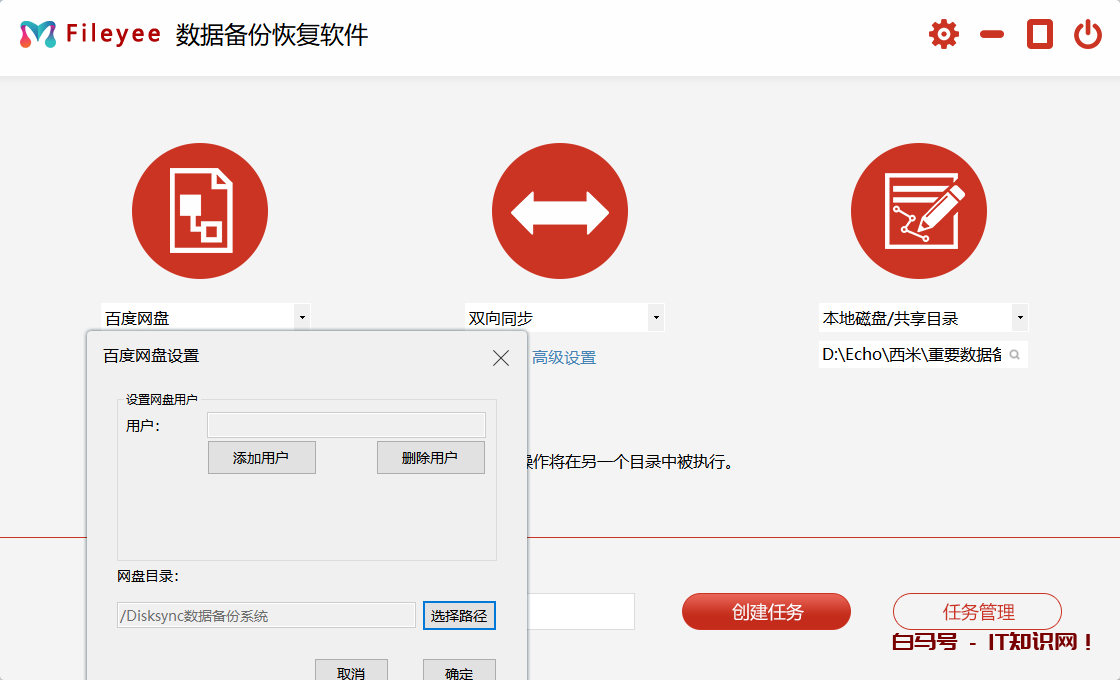The image size is (1120, 680).
Task: Click the two-way sync arrow icon
Action: point(560,211)
